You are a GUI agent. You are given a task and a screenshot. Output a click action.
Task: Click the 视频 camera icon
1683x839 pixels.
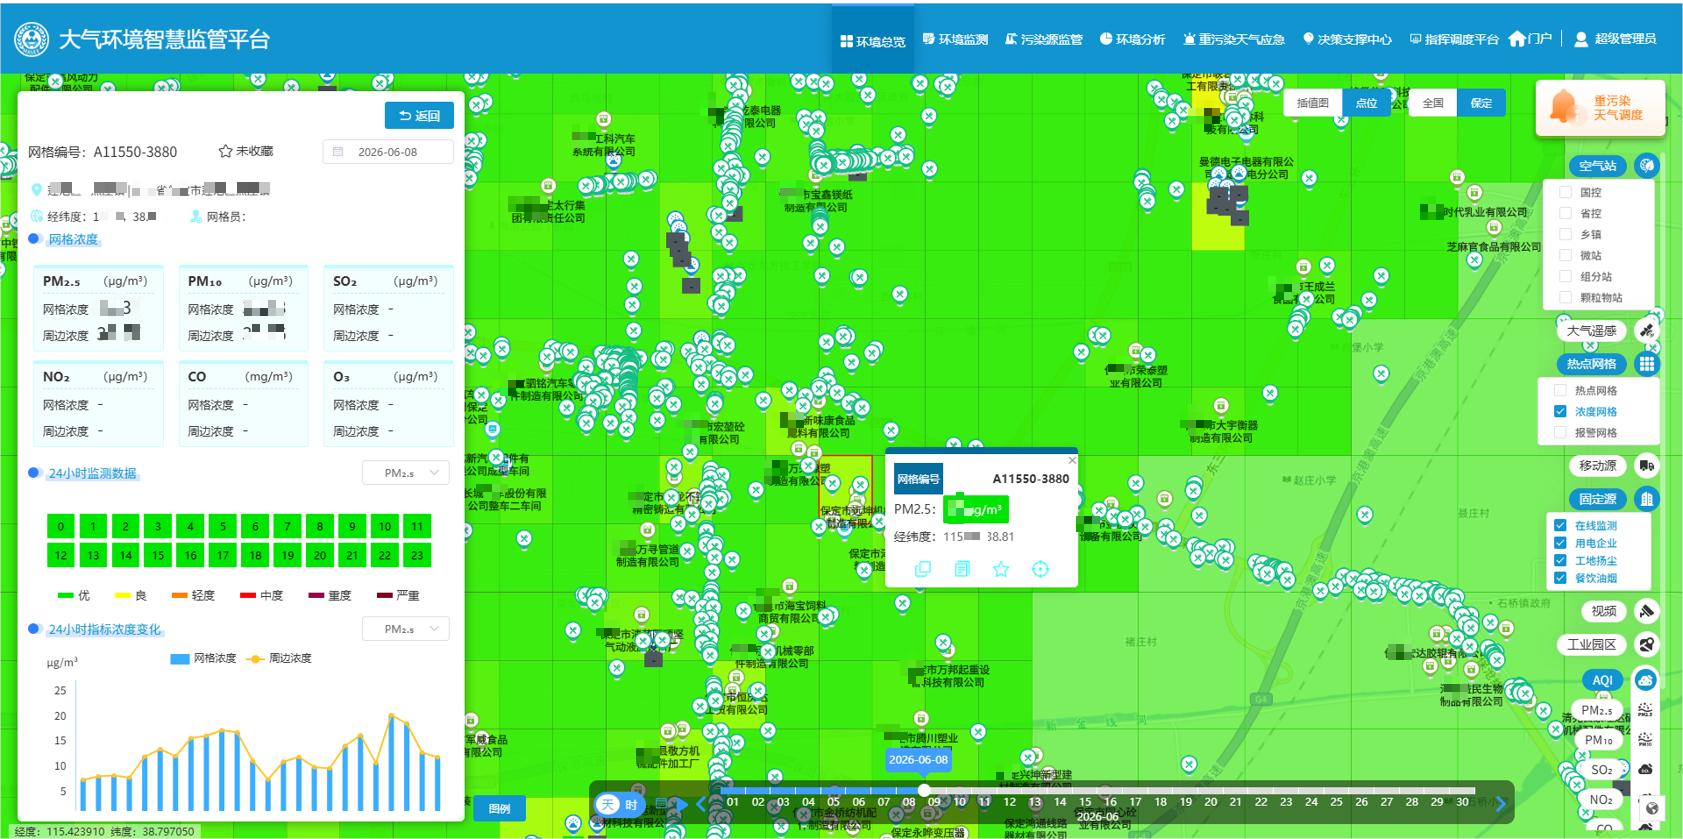click(x=1646, y=611)
